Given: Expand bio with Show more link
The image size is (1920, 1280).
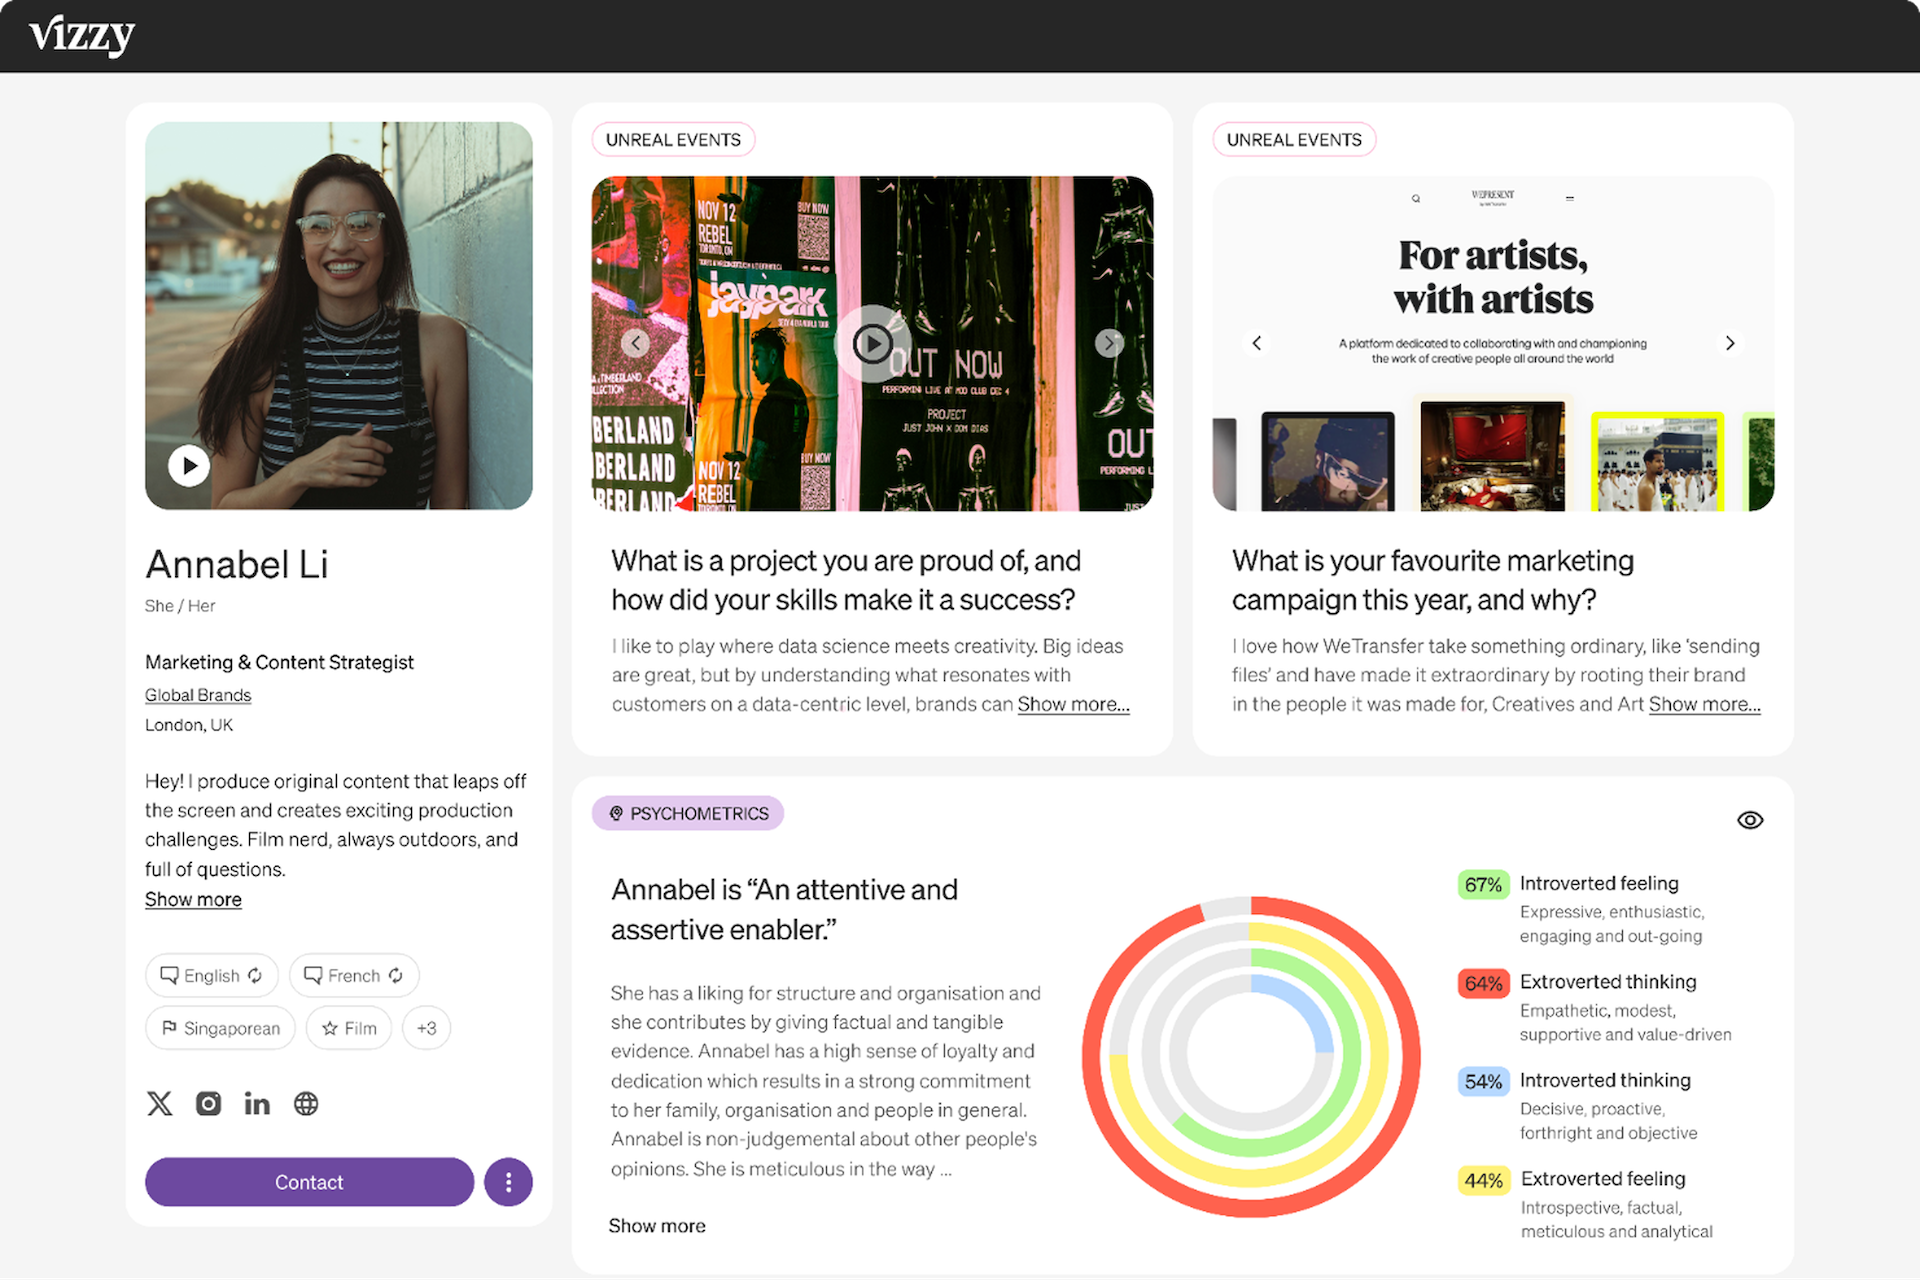Looking at the screenshot, I should point(193,899).
